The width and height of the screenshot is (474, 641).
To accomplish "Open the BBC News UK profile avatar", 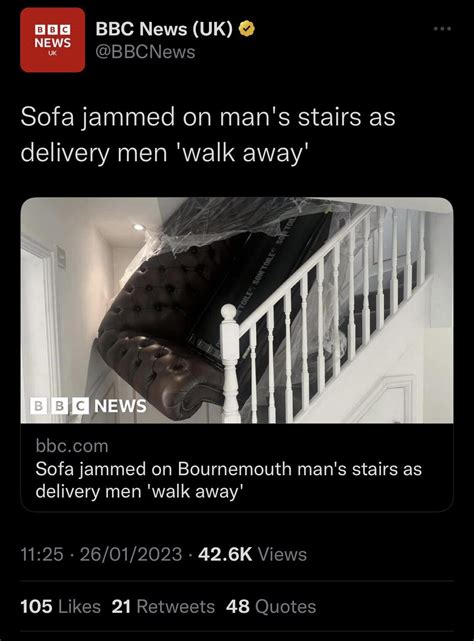I will click(52, 40).
